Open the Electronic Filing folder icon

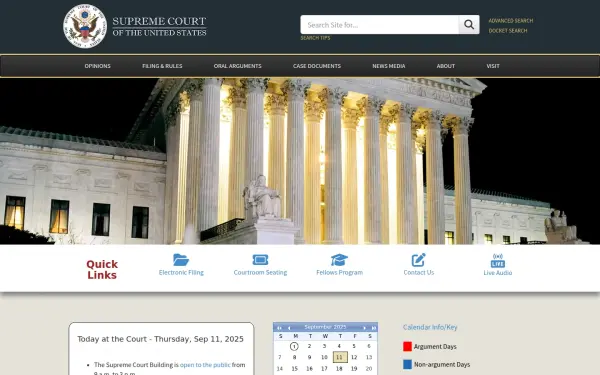(x=181, y=260)
